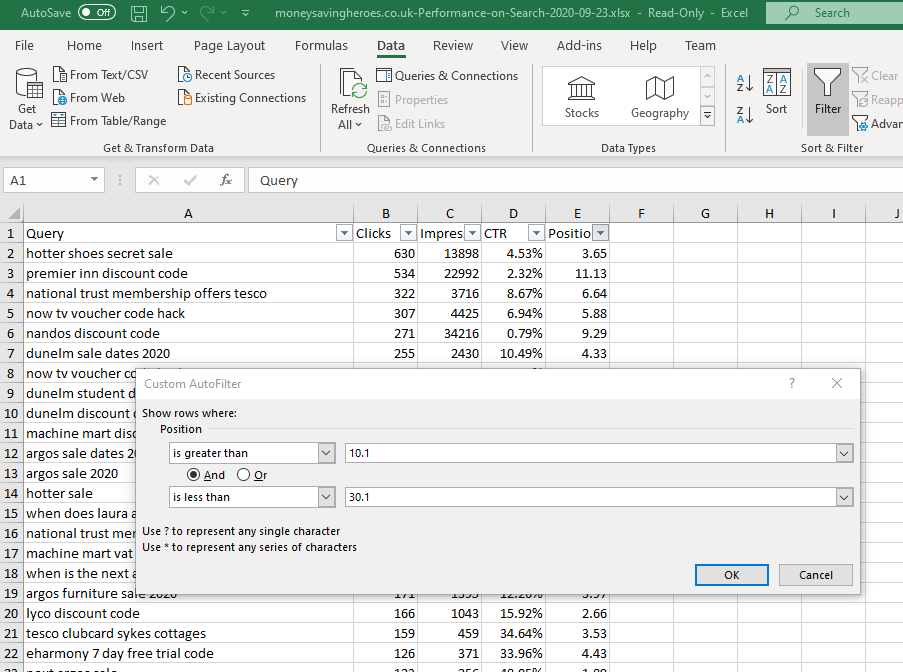This screenshot has width=903, height=672.
Task: Click the Search box in title bar
Action: pos(834,13)
